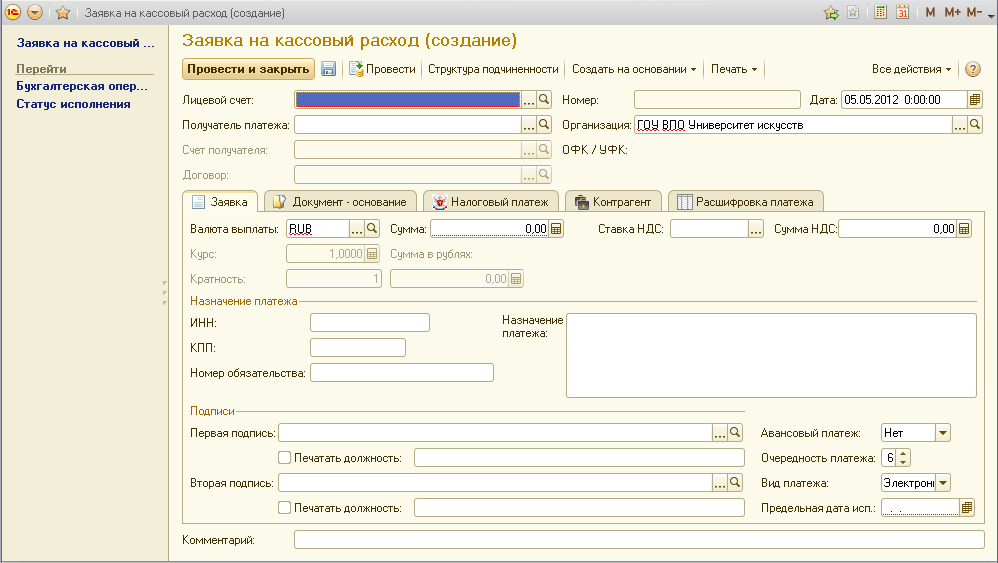Enable Печатать должность under Вторая подпись
The width and height of the screenshot is (998, 563).
click(x=285, y=507)
